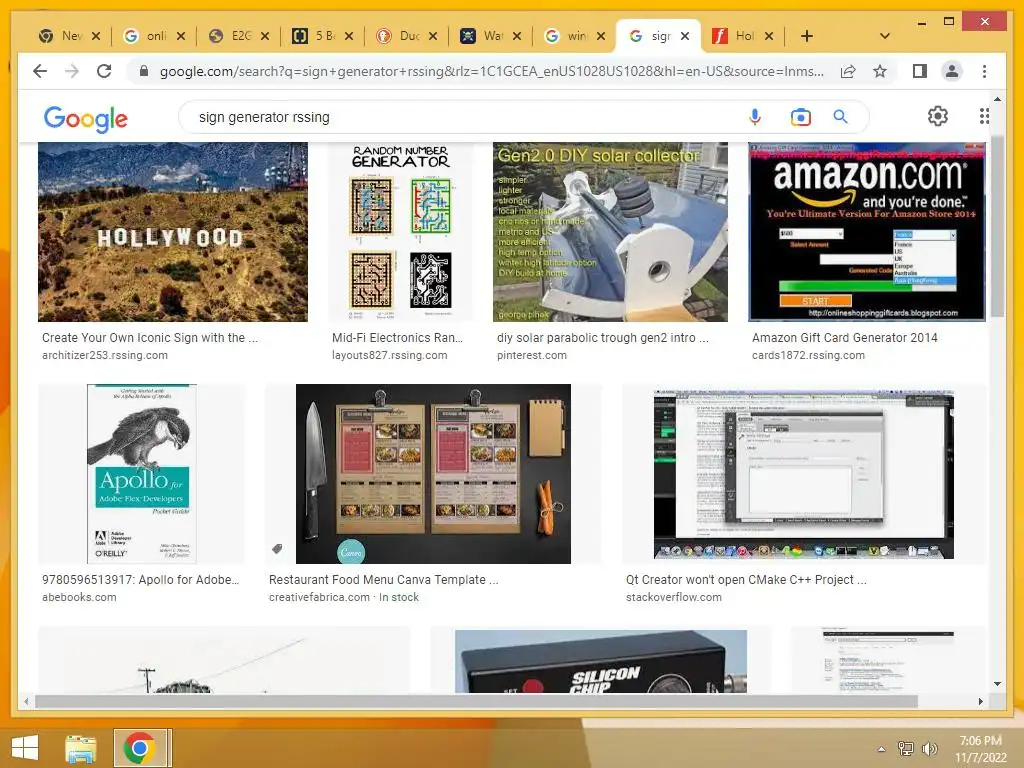Open the network icon in tray
Viewport: 1024px width, 768px height.
(906, 749)
